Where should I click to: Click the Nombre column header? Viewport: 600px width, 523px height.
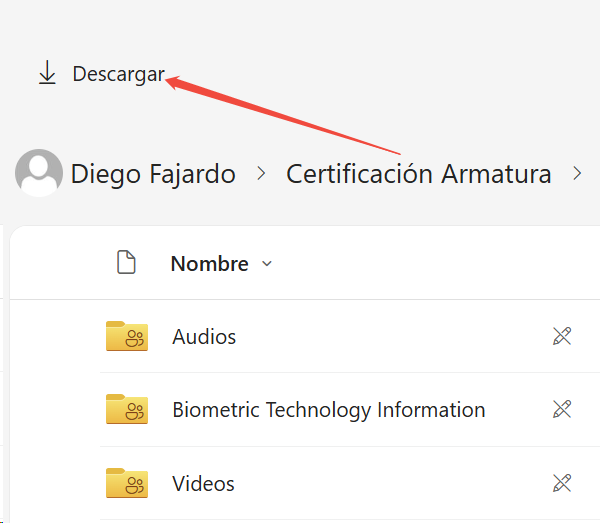pos(209,264)
